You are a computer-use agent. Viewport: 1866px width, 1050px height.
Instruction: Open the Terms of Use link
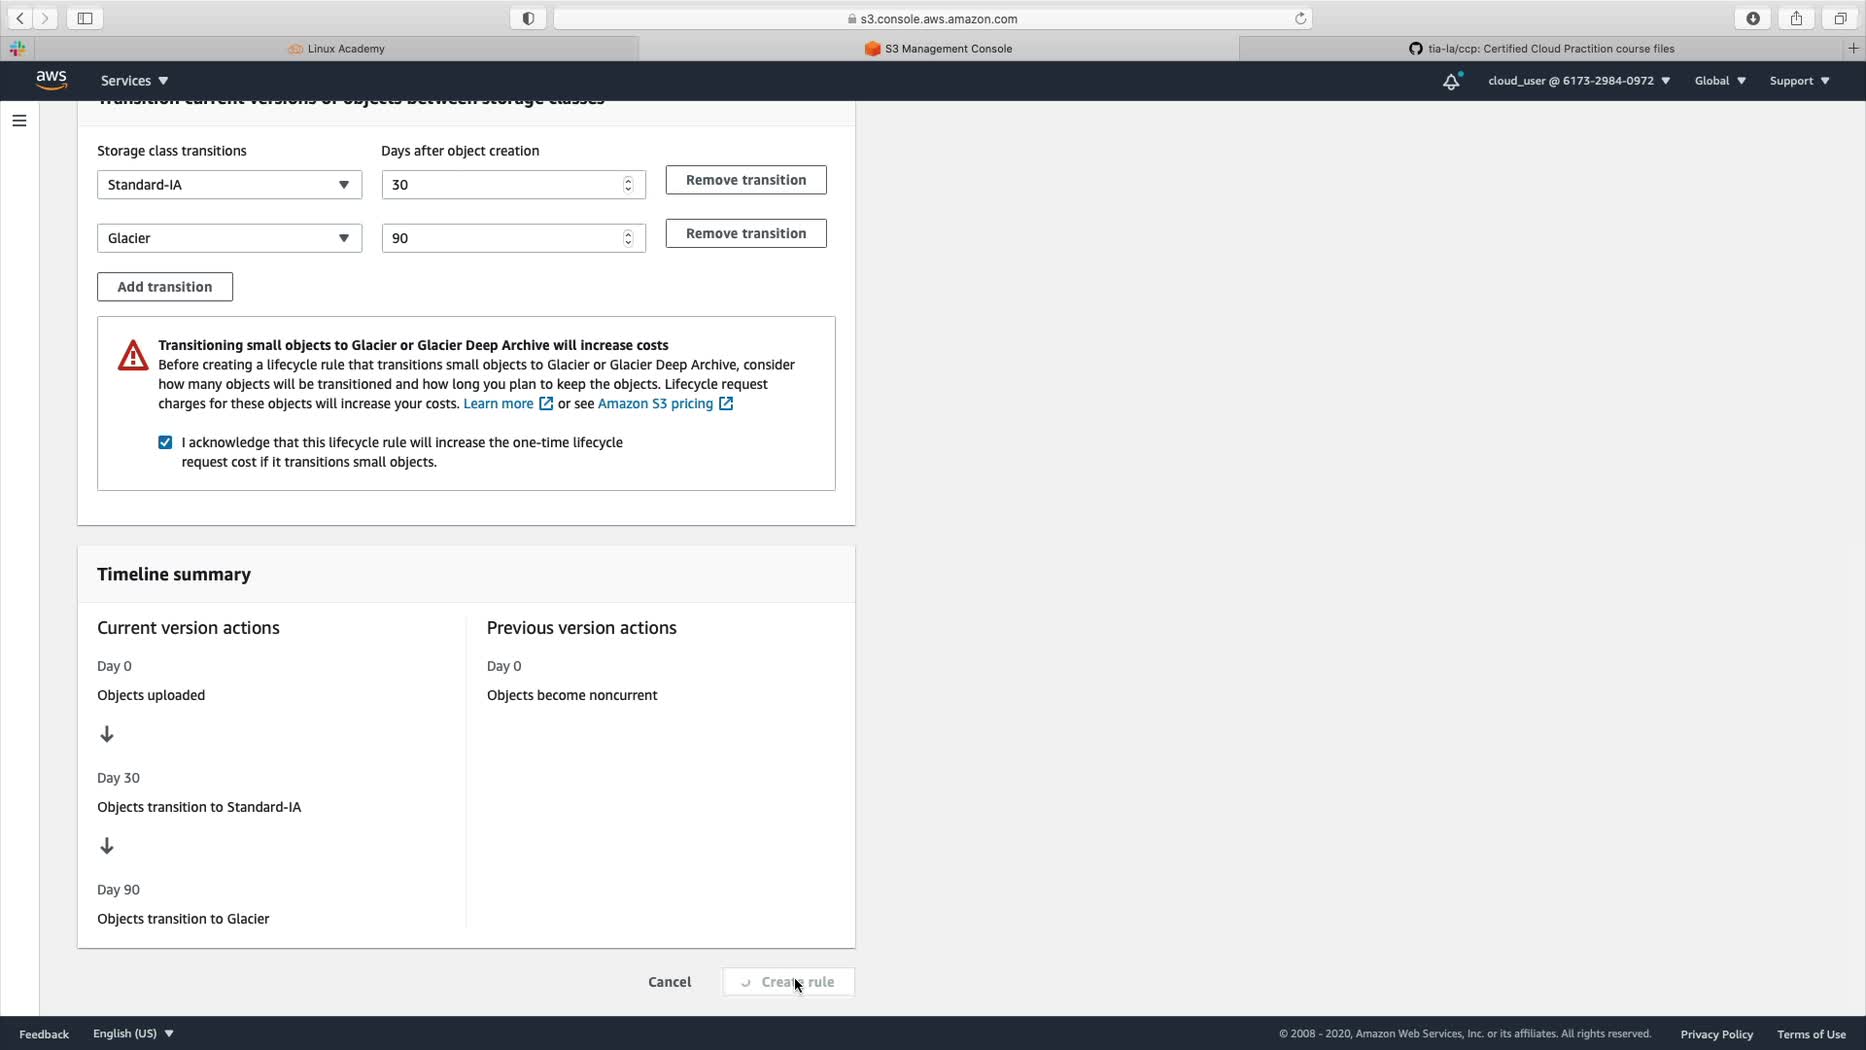click(x=1811, y=1034)
